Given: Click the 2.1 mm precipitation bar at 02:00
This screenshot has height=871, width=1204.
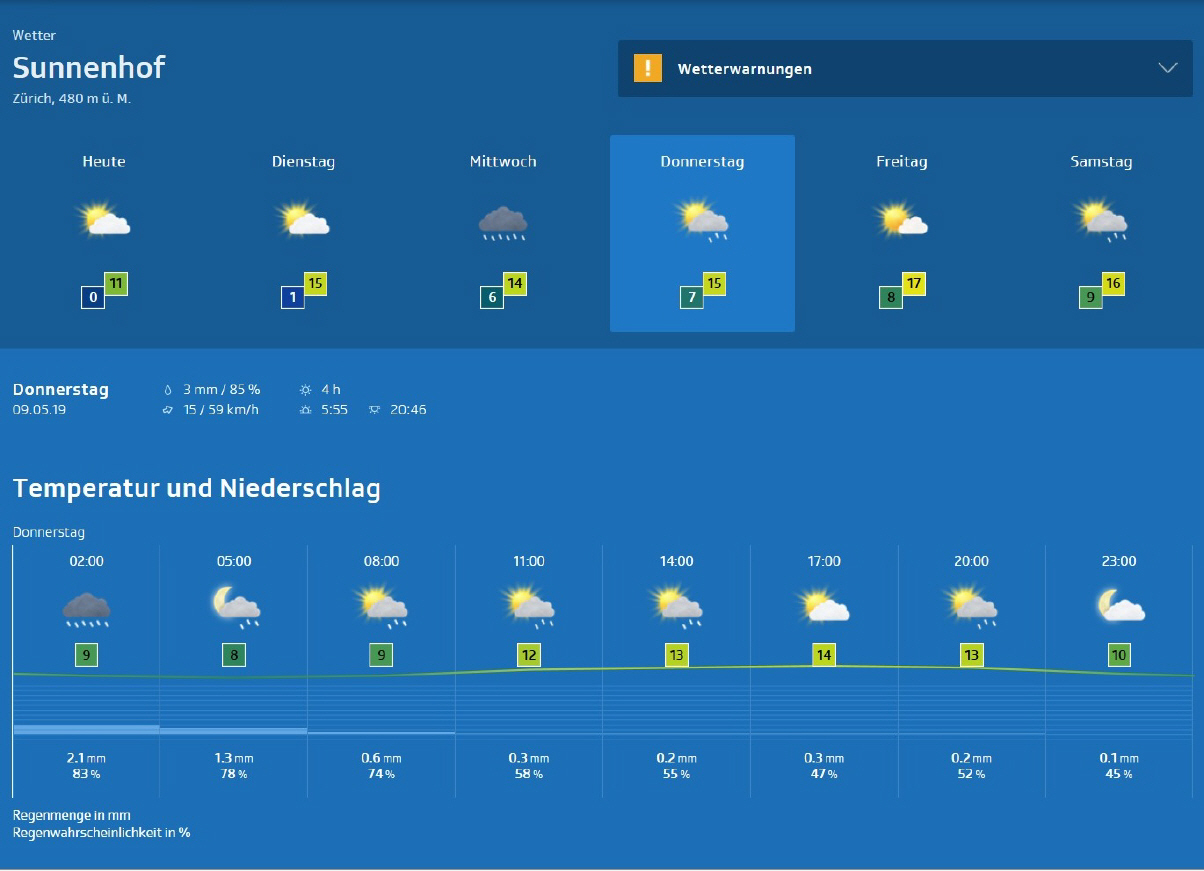Looking at the screenshot, I should tap(86, 728).
